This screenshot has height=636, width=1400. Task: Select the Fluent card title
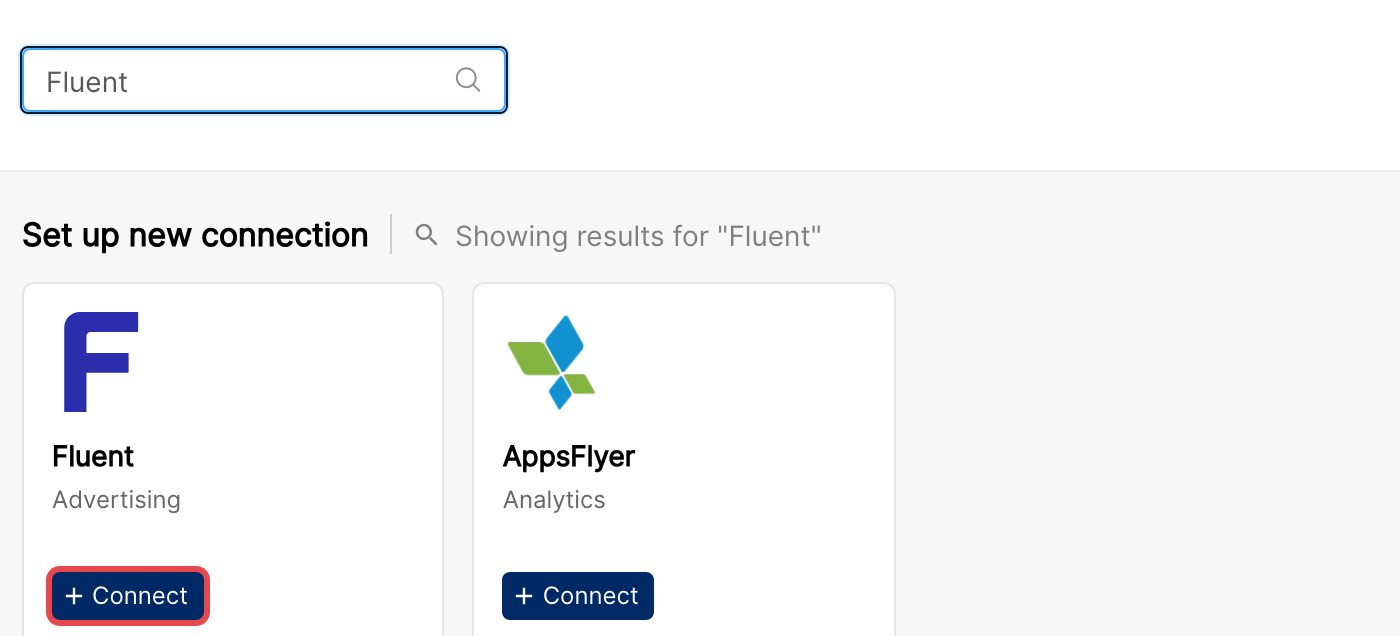point(93,457)
